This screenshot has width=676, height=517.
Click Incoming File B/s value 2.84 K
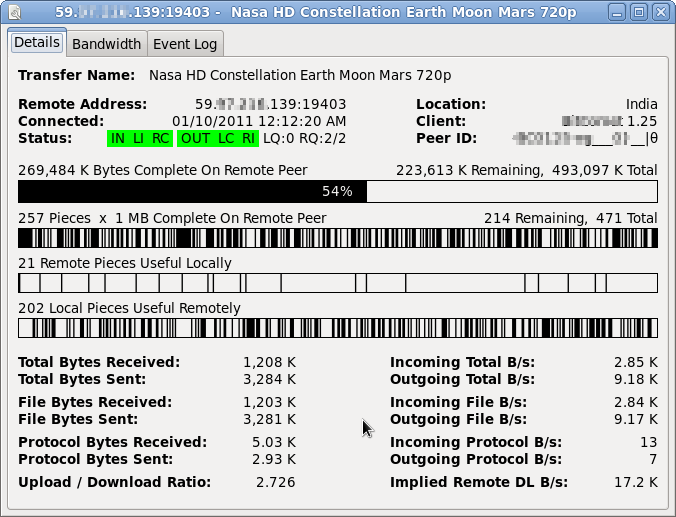point(636,402)
